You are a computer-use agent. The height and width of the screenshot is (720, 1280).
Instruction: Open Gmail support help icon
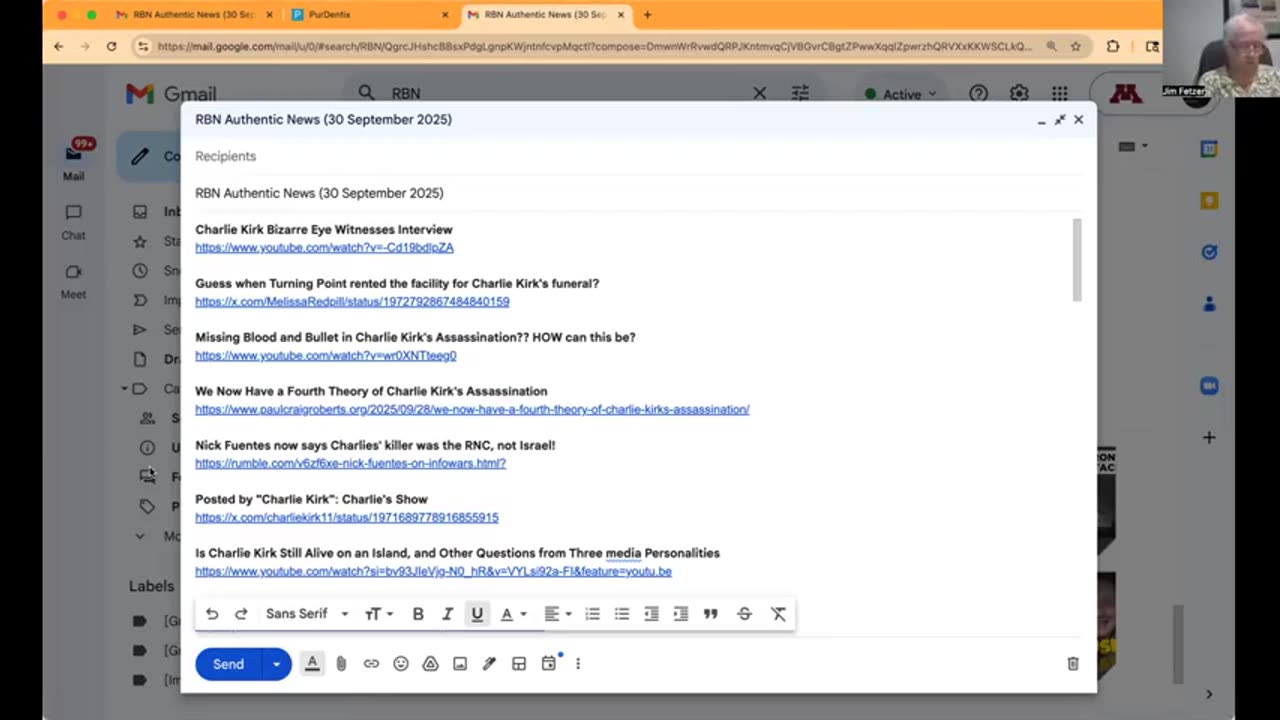(x=979, y=93)
